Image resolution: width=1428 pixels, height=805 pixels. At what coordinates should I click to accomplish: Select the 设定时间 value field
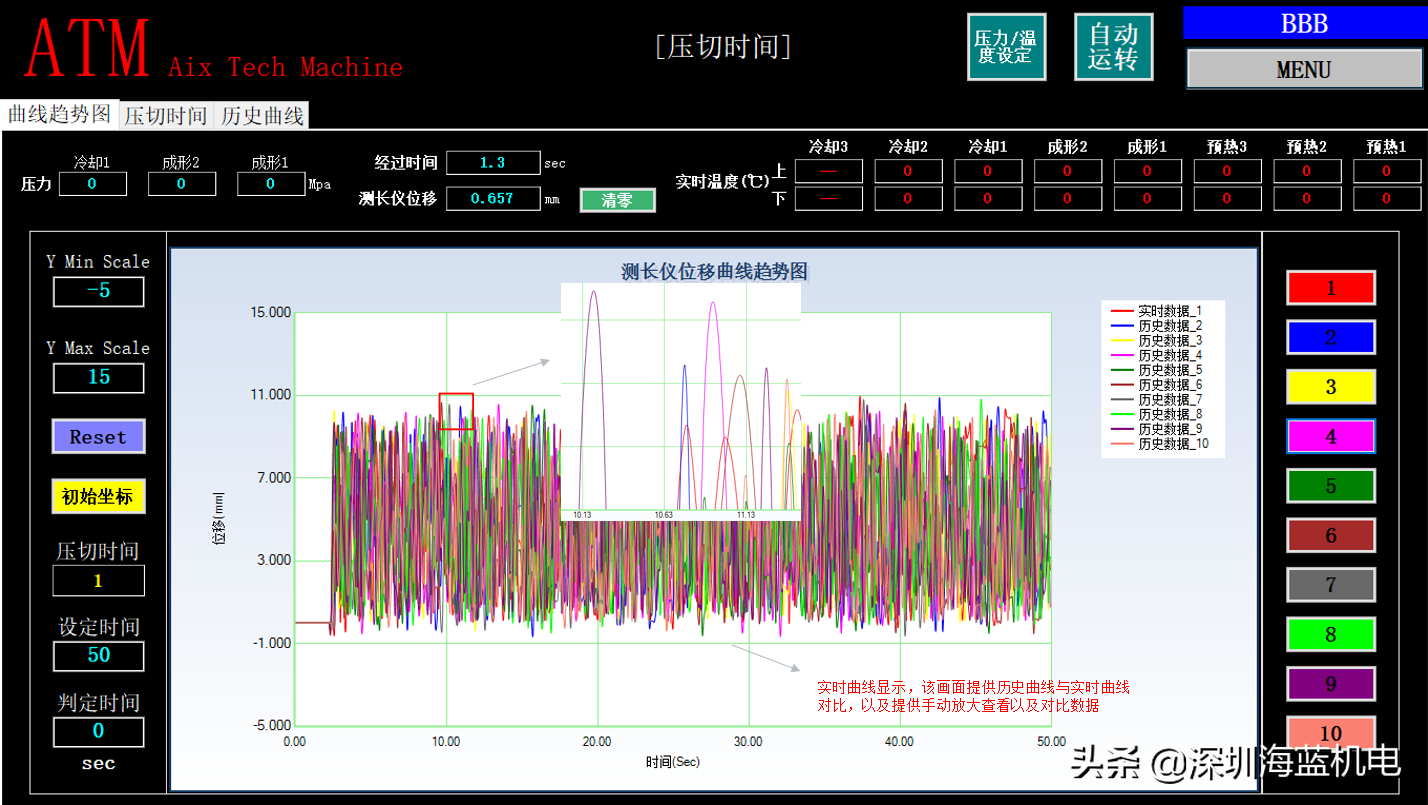pyautogui.click(x=98, y=656)
